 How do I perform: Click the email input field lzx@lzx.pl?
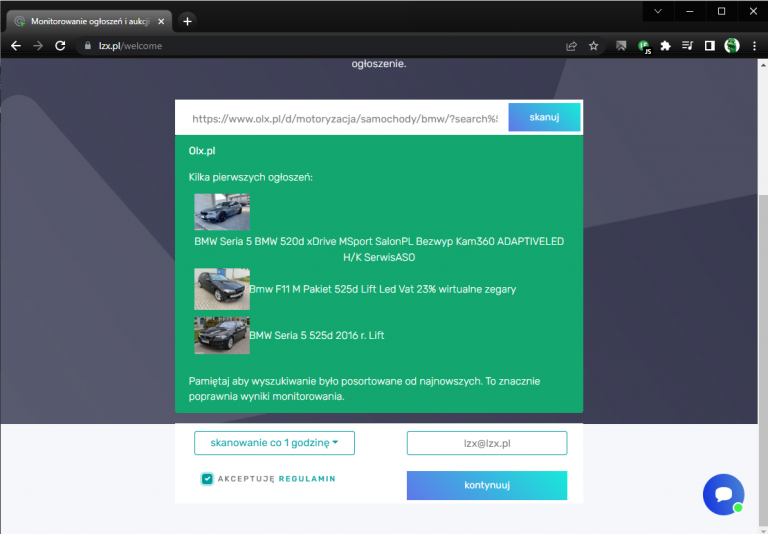point(487,443)
